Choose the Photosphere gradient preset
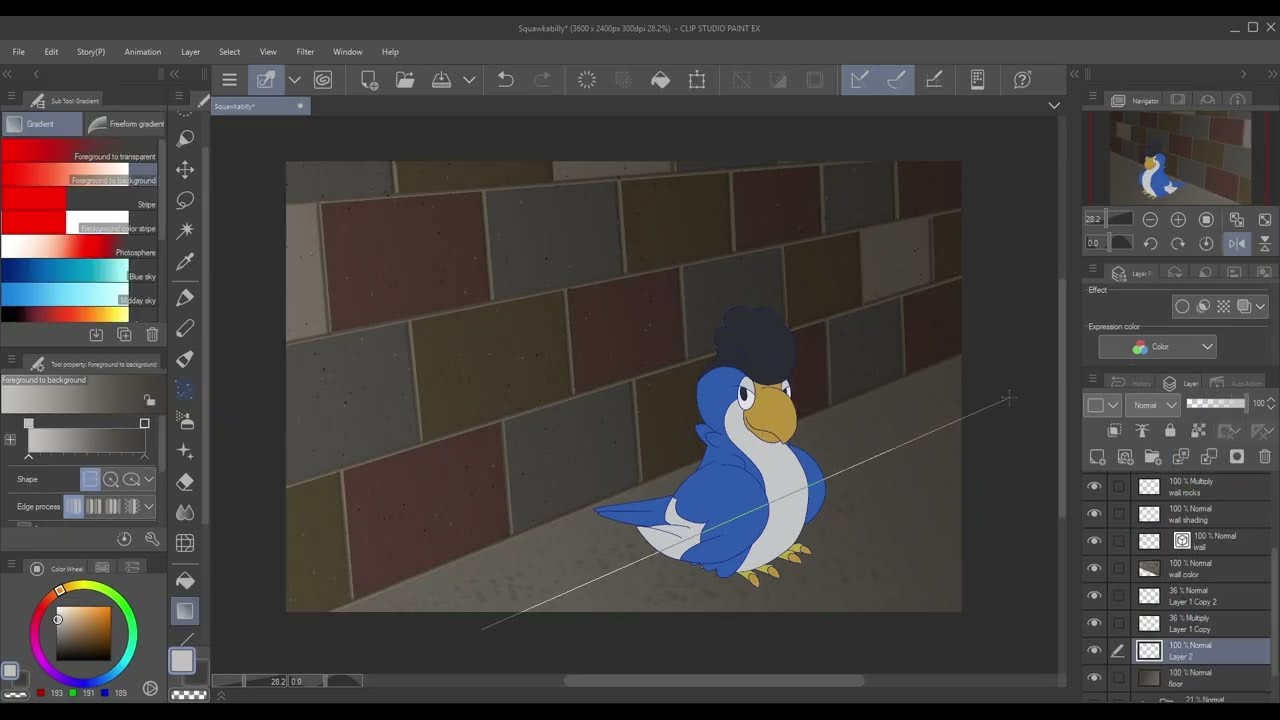This screenshot has height=720, width=1280. (80, 248)
